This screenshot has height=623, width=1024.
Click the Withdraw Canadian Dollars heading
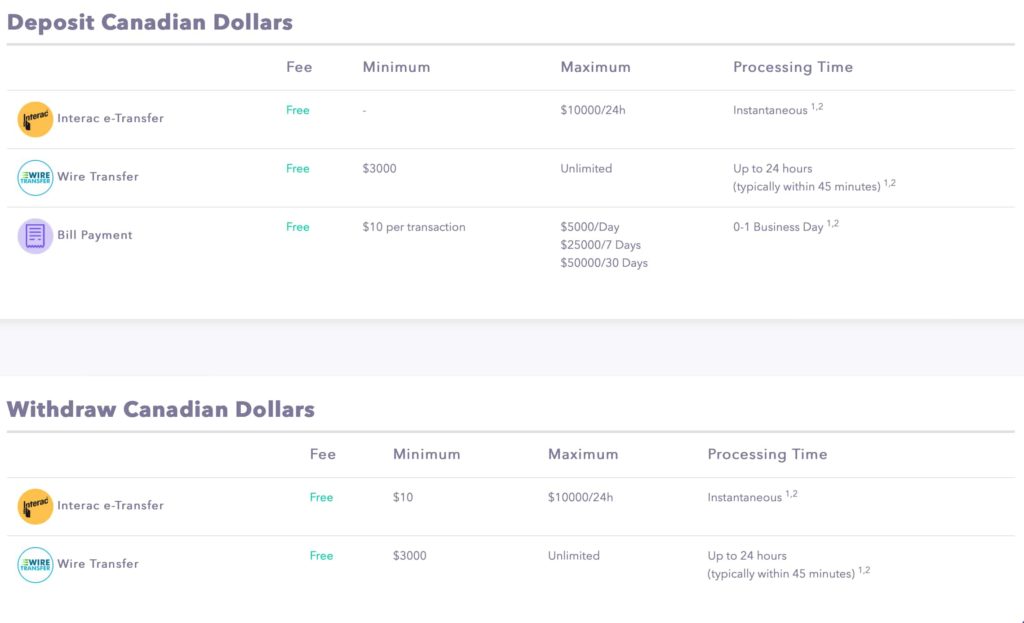point(161,409)
